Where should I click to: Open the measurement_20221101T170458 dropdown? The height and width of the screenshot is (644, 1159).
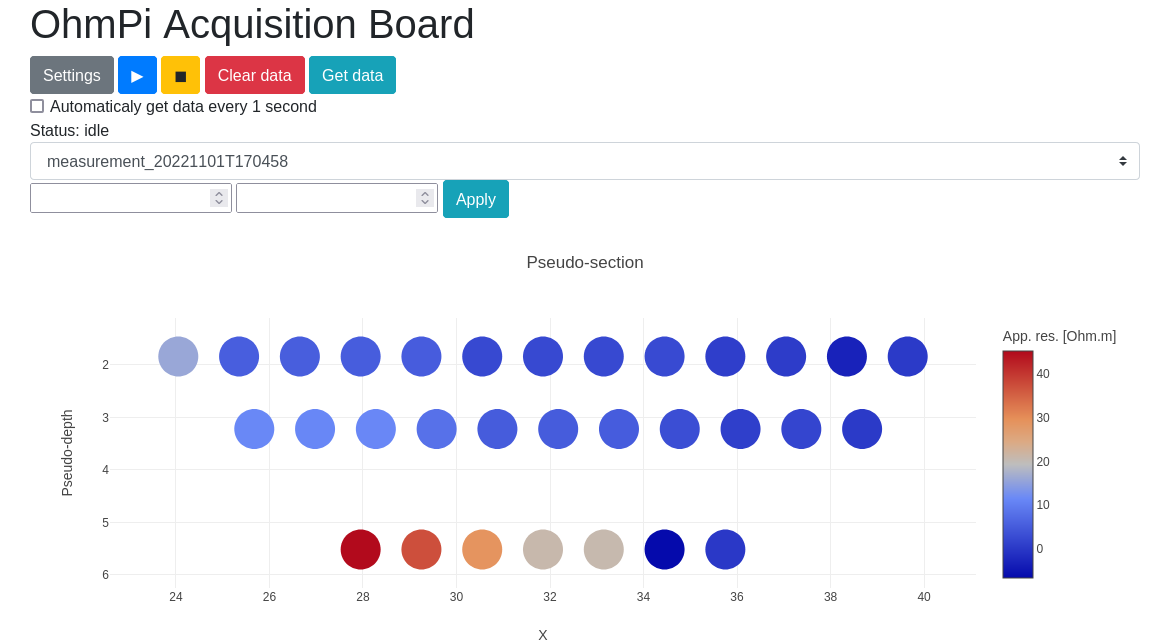584,161
